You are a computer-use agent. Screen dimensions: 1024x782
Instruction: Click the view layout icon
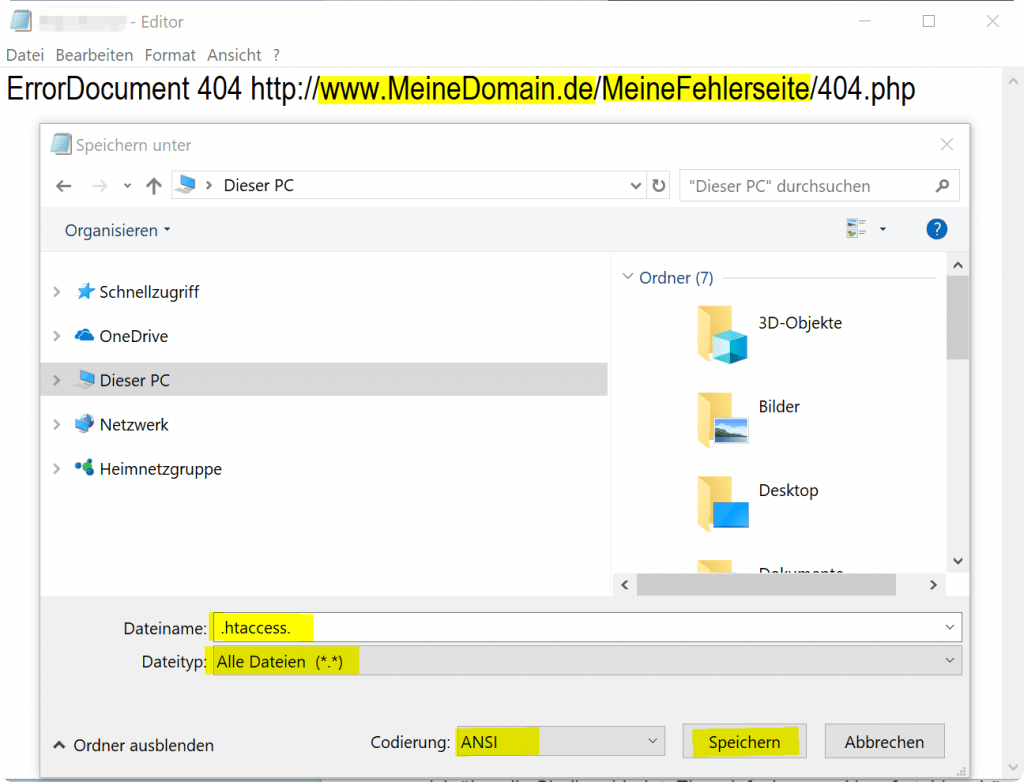[856, 229]
